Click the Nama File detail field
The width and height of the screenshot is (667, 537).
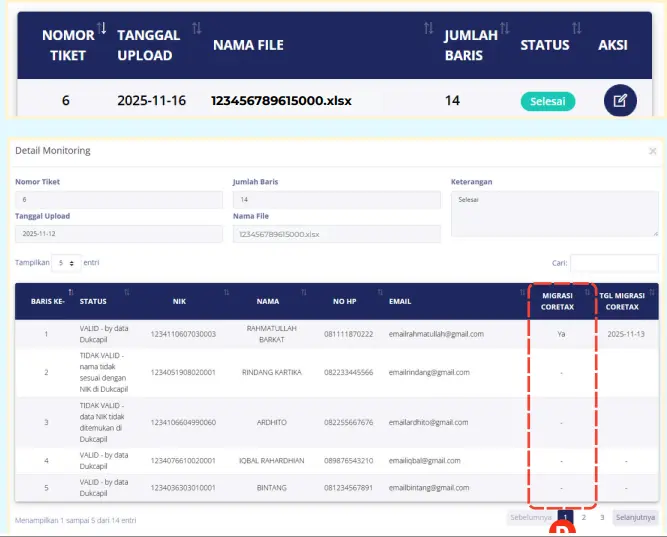(x=336, y=234)
